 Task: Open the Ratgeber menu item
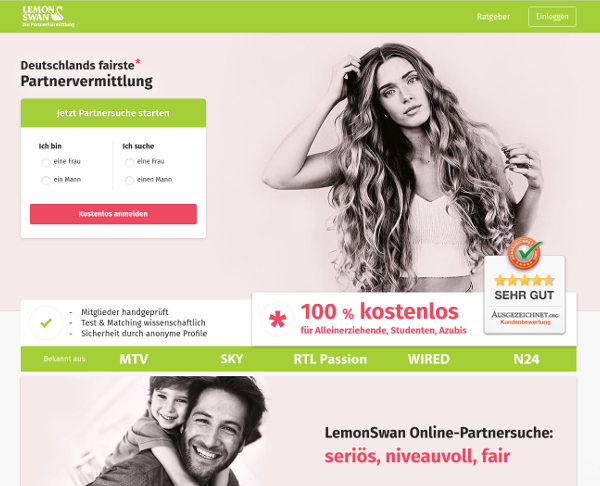click(493, 17)
